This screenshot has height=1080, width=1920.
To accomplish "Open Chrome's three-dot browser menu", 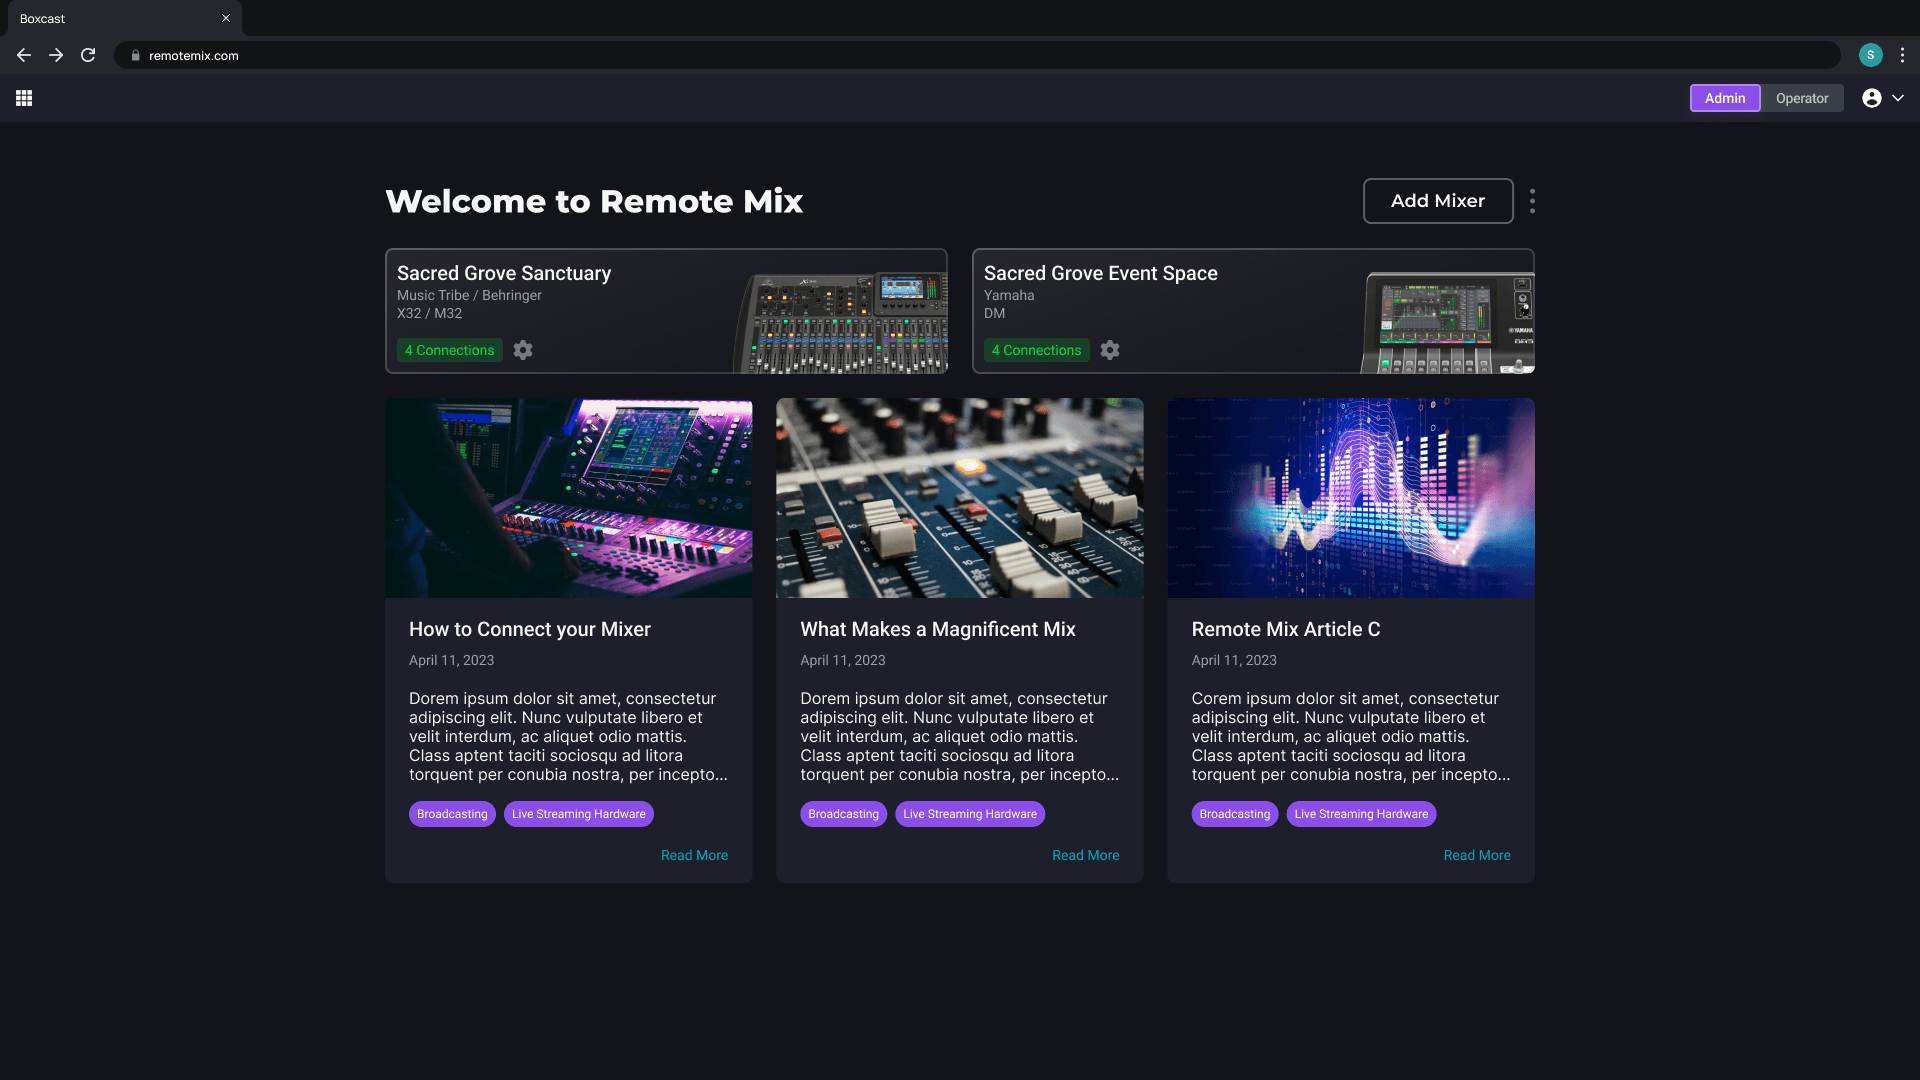I will tap(1902, 56).
